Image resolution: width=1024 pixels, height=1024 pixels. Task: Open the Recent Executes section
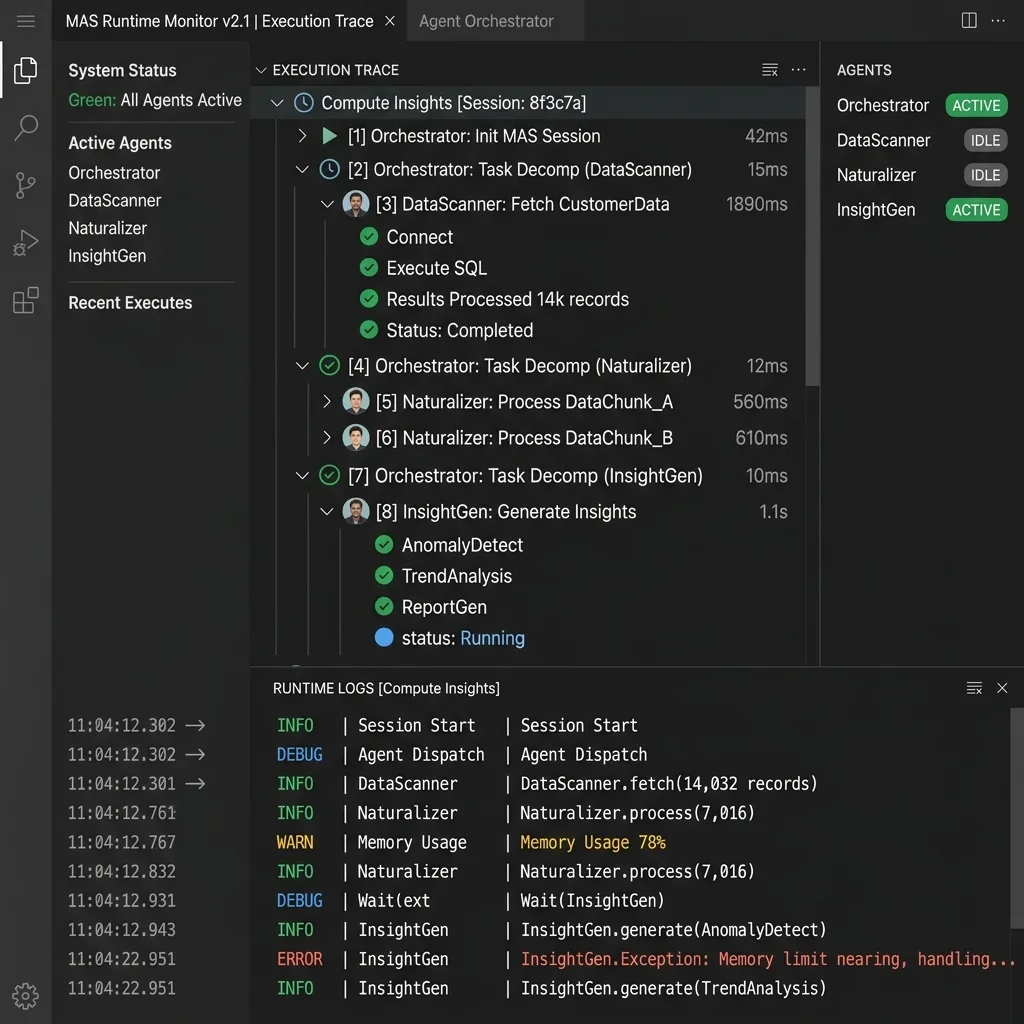[131, 303]
